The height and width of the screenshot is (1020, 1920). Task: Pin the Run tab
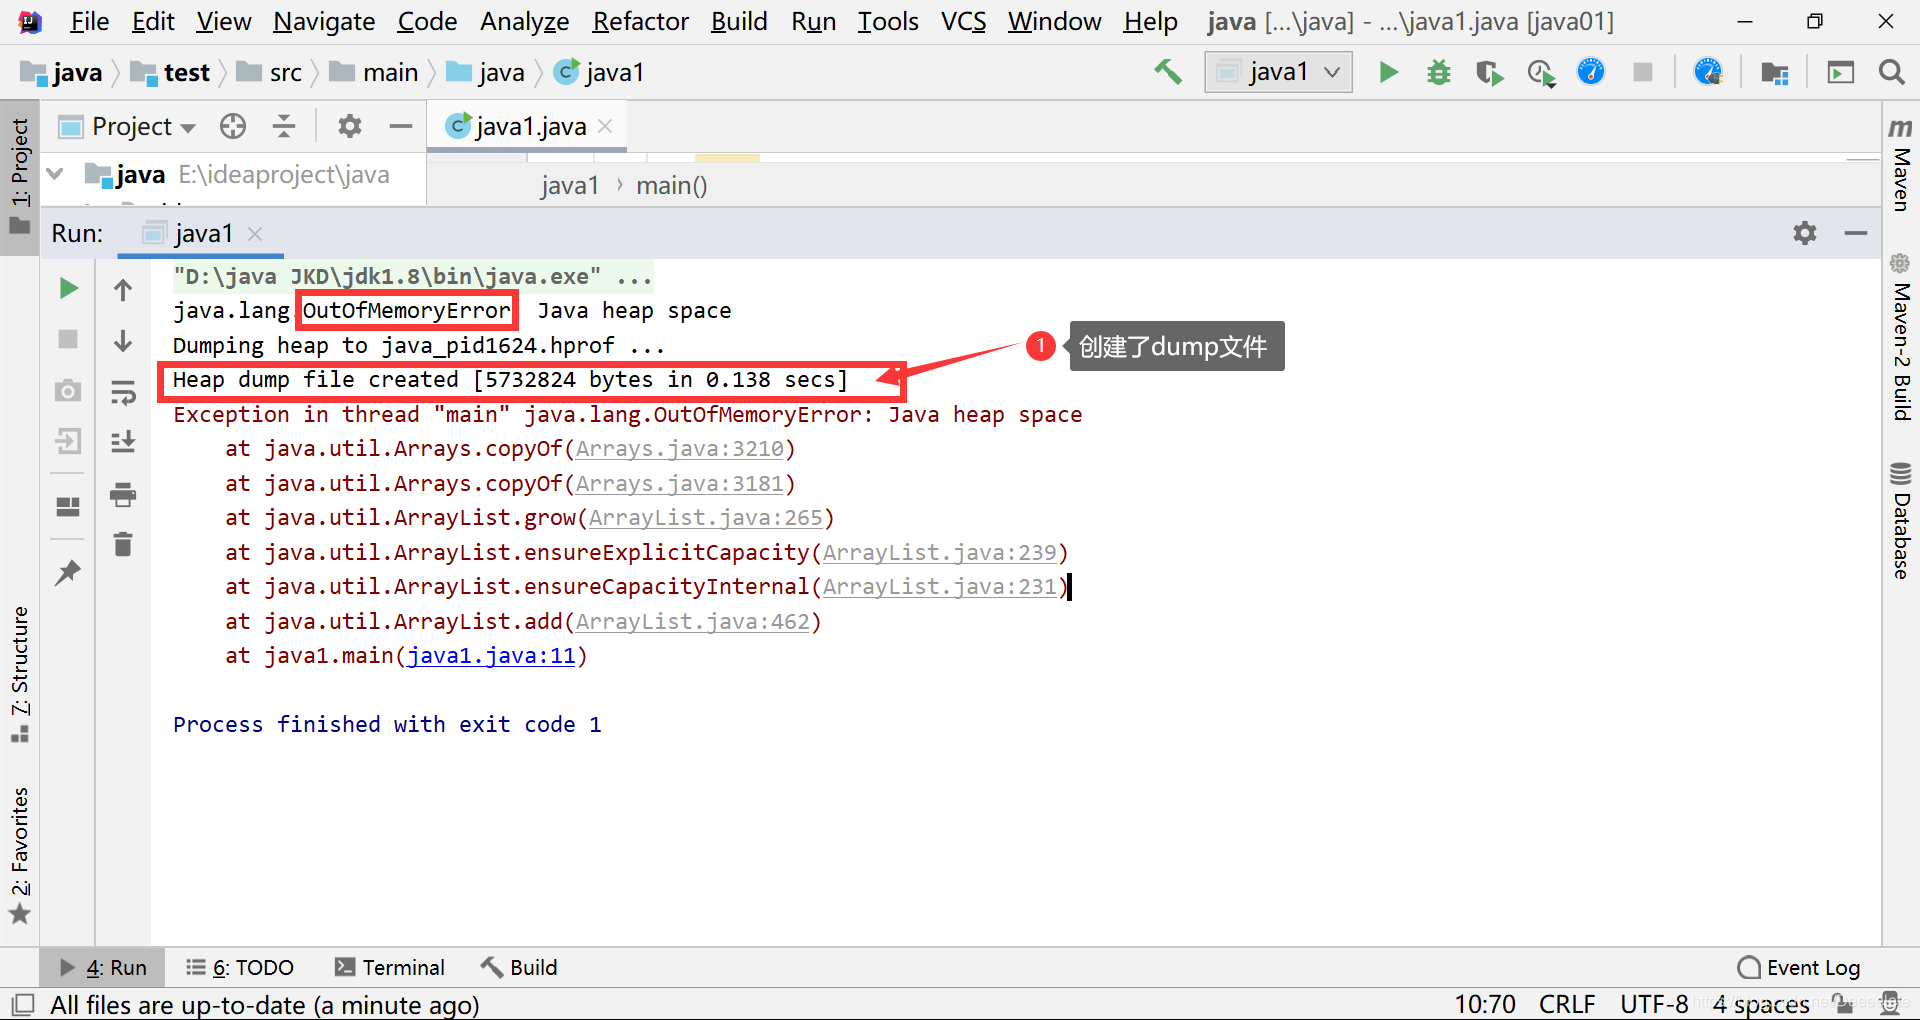click(68, 572)
